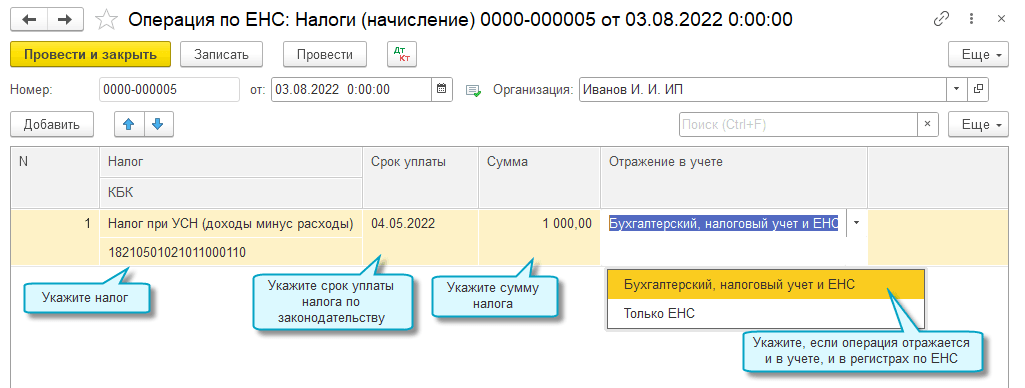The image size is (1025, 388).
Task: Click the document status icon beside date
Action: [x=473, y=90]
